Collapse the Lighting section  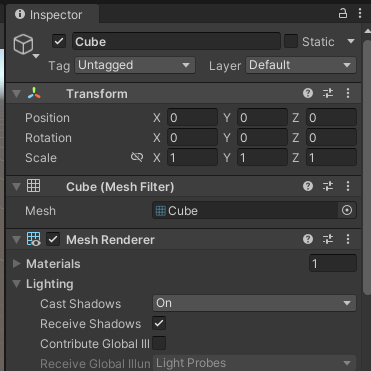point(17,284)
